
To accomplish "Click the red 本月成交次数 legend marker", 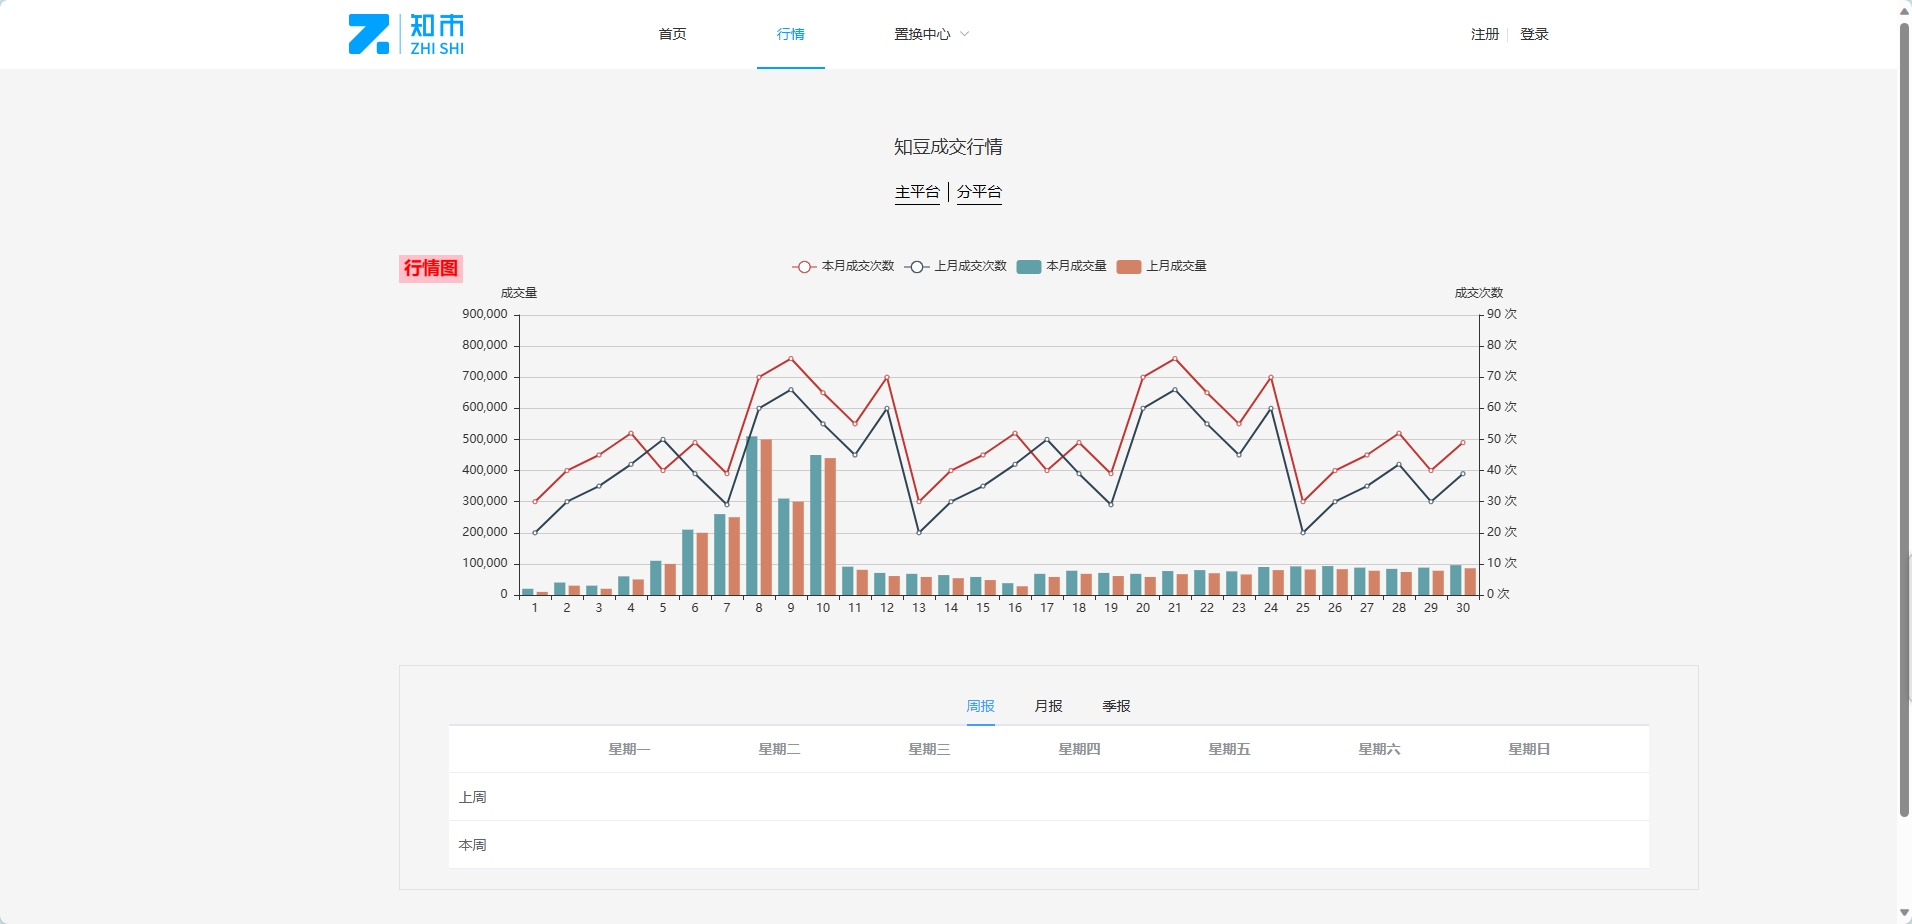I will [x=804, y=267].
